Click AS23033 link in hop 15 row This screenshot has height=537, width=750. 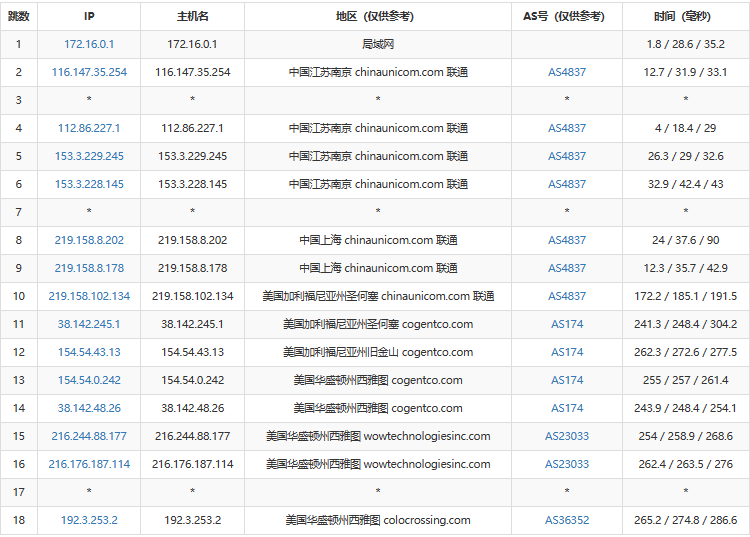click(x=567, y=436)
